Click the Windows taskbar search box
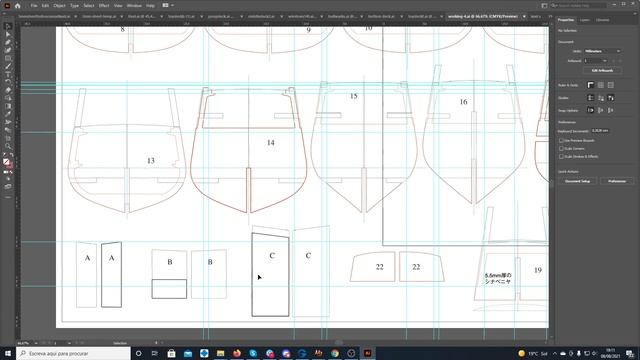This screenshot has width=640, height=360. pos(73,353)
